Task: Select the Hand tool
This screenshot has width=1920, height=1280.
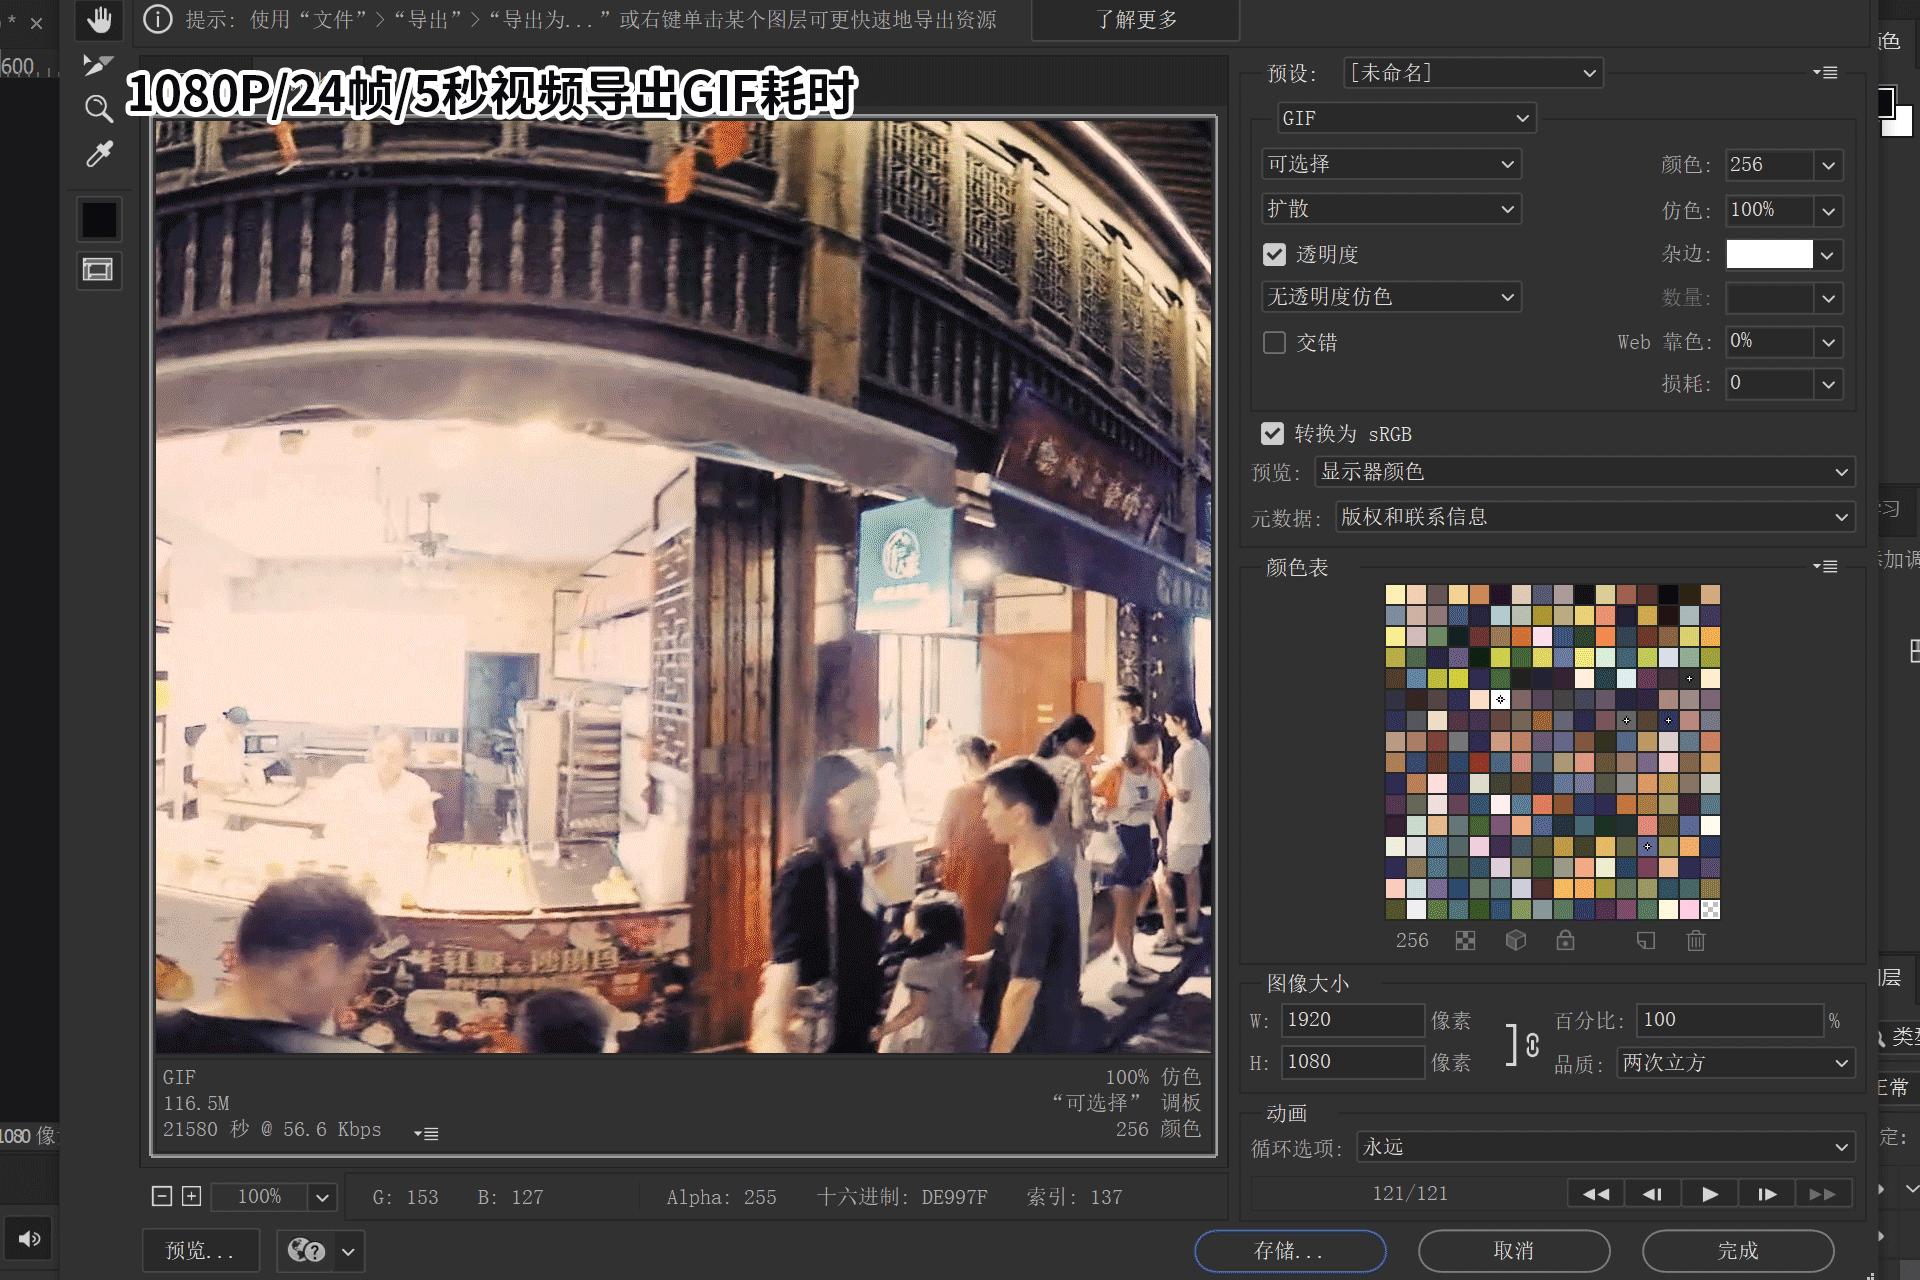Action: (98, 19)
